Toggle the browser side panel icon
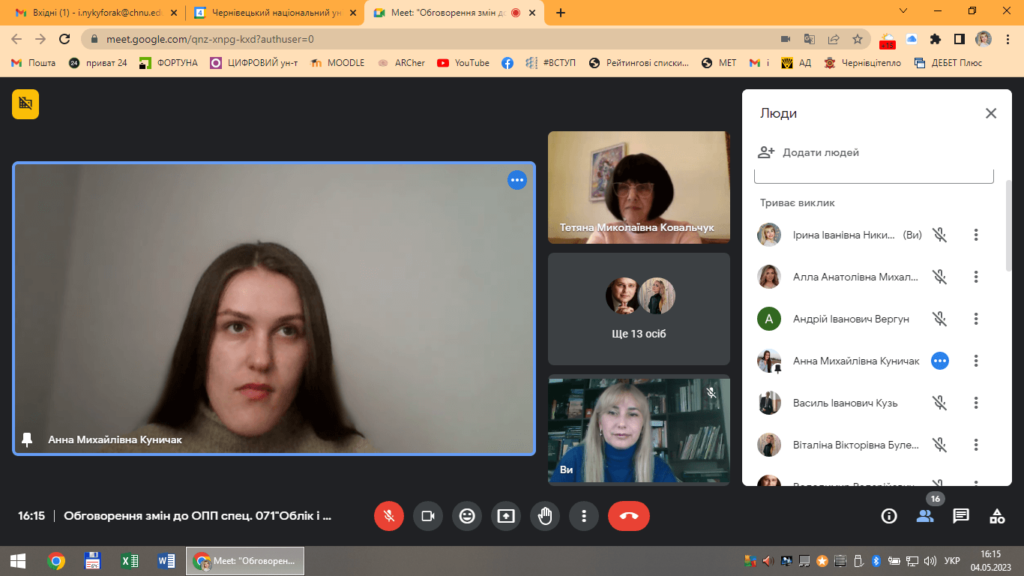Image resolution: width=1024 pixels, height=576 pixels. (959, 39)
